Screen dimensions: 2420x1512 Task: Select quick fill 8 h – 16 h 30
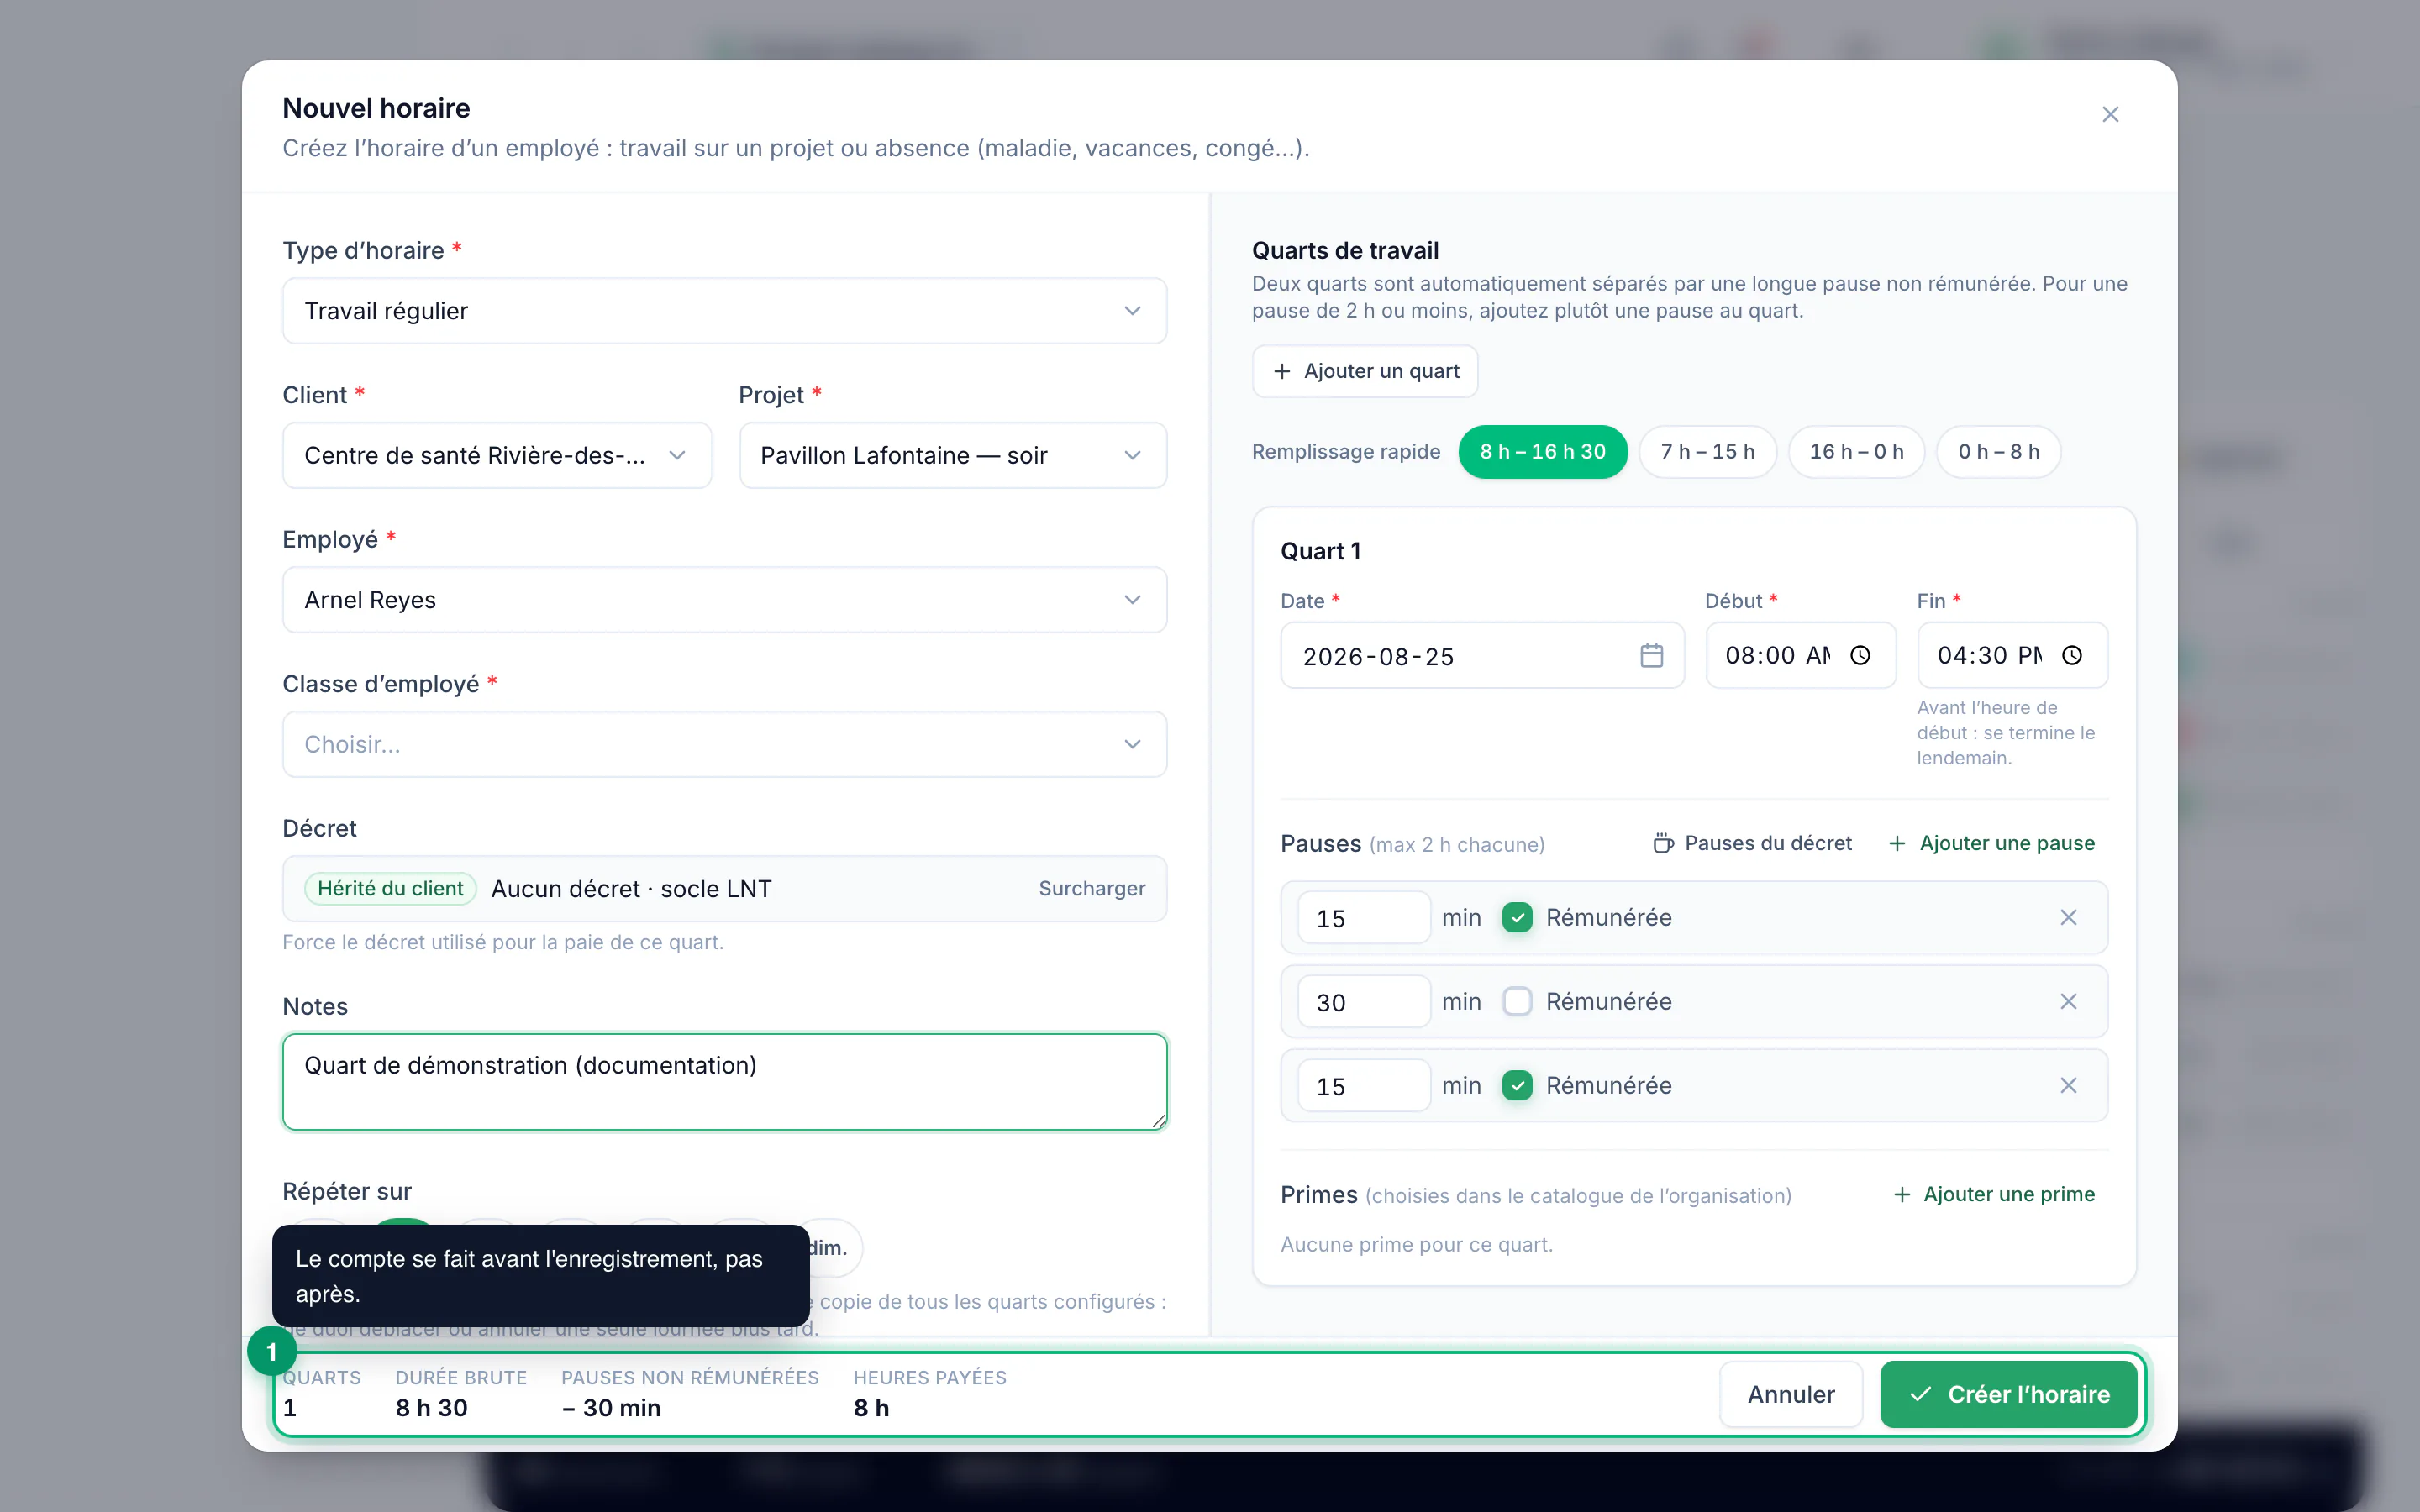click(1542, 452)
